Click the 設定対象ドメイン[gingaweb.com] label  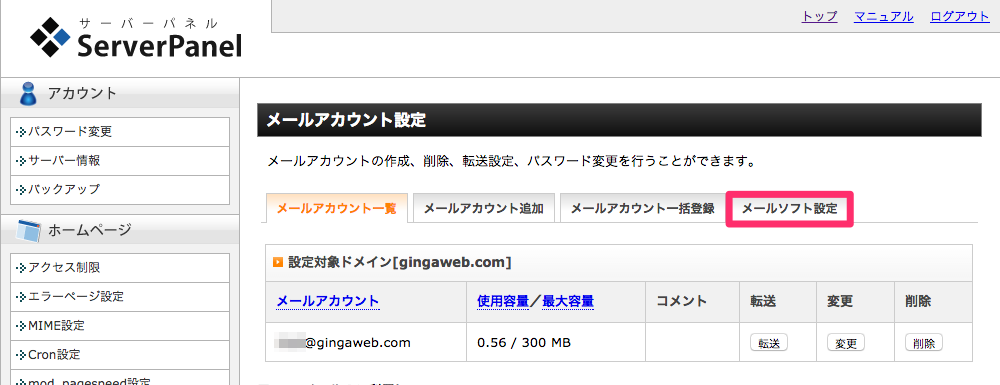(400, 262)
